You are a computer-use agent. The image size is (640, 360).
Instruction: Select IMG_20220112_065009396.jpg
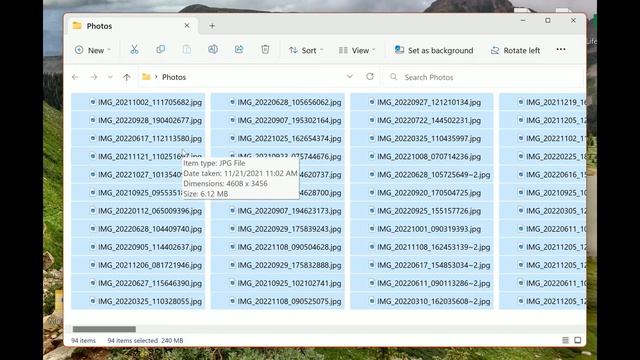coord(138,211)
